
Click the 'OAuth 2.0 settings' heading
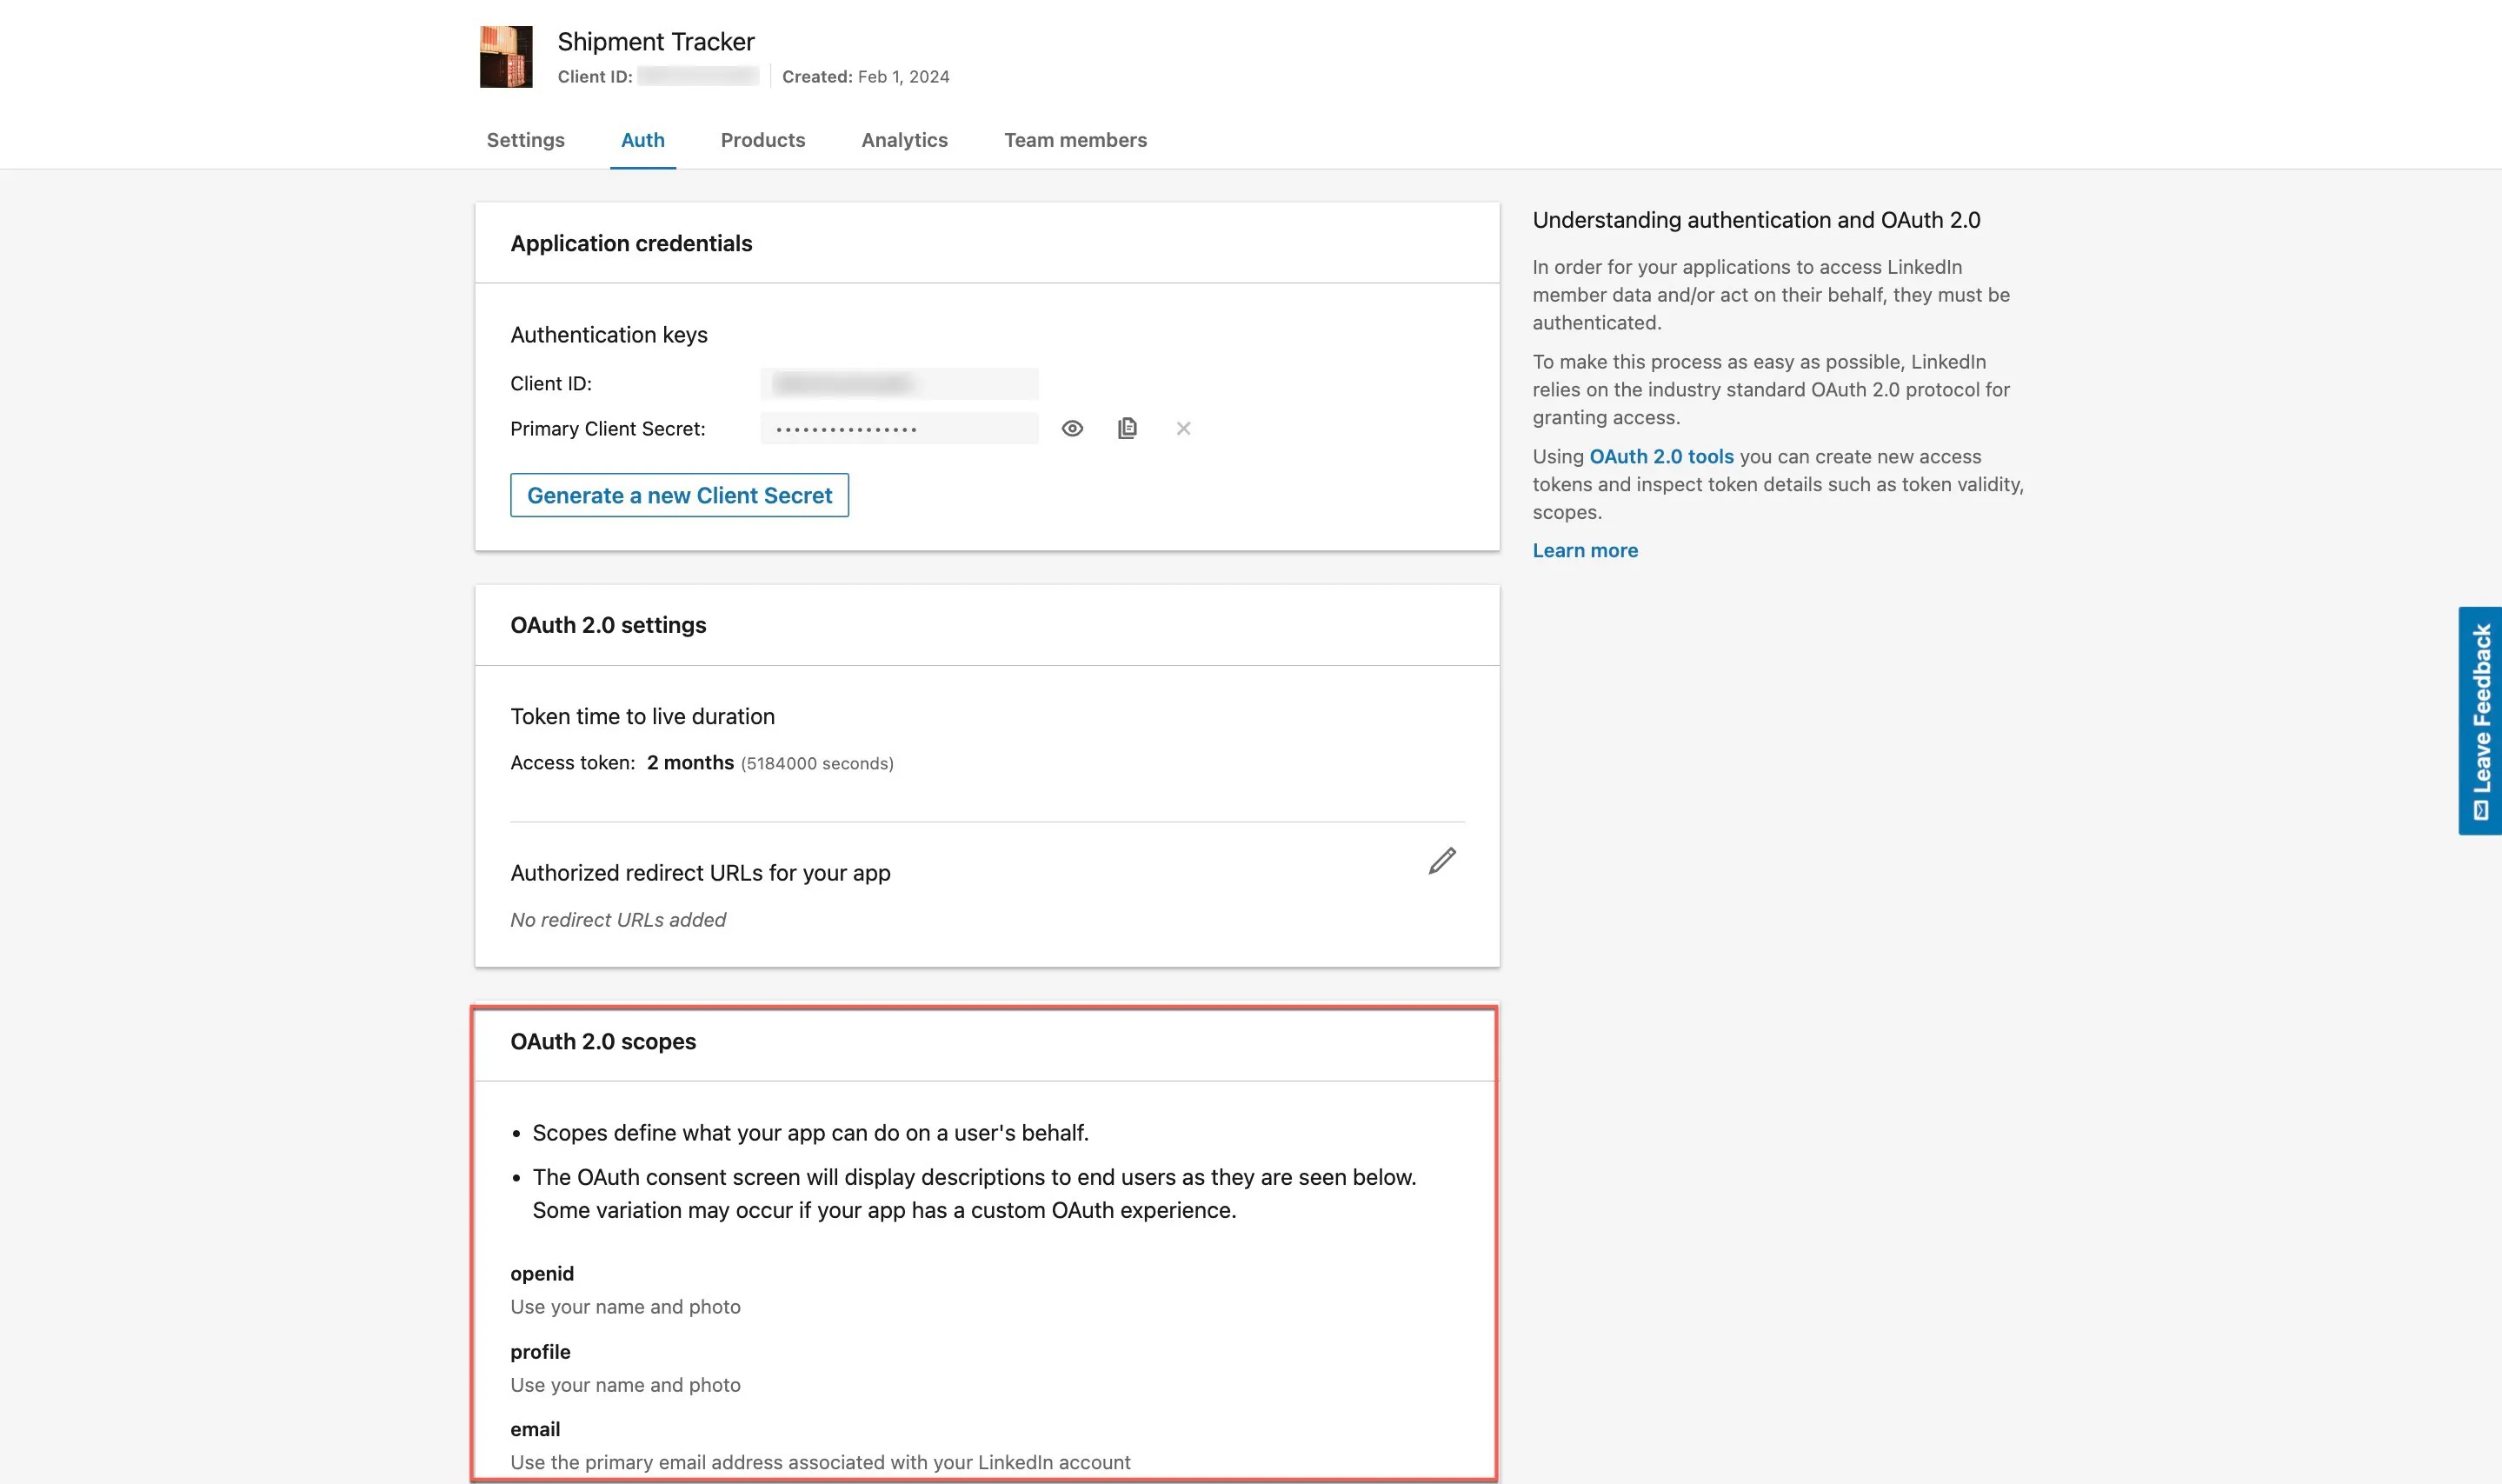(608, 626)
